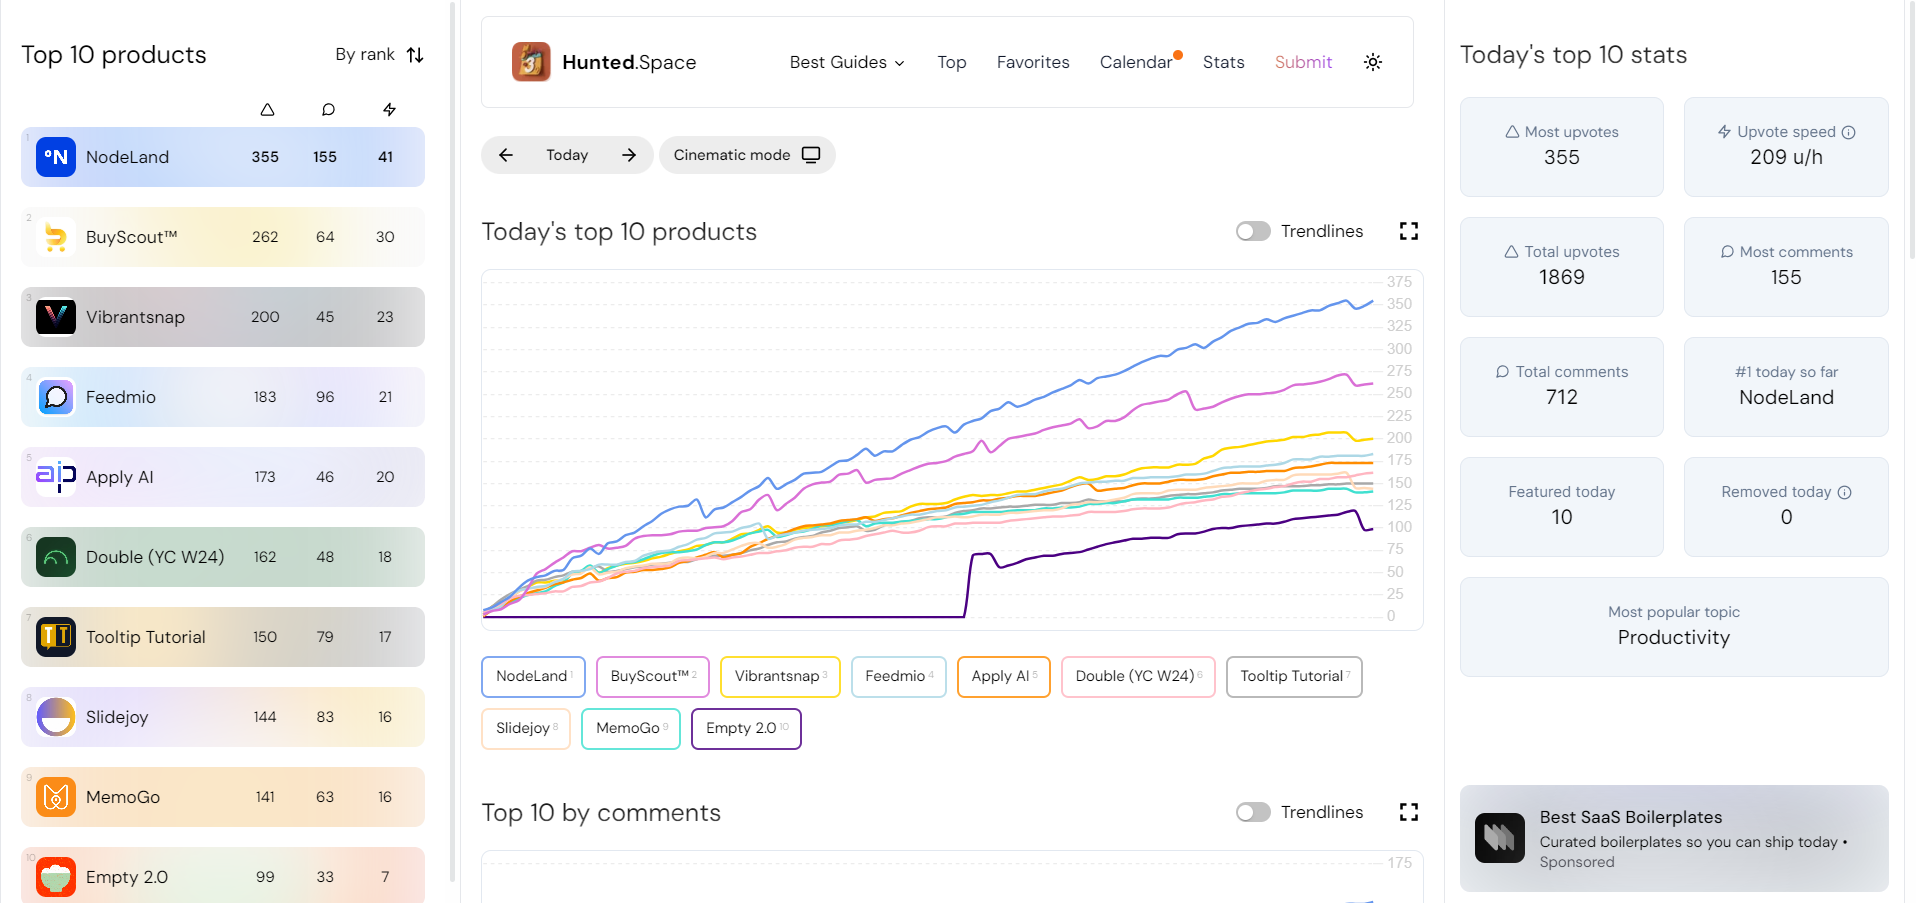Click the Feedmio product icon
The height and width of the screenshot is (903, 1916).
click(56, 397)
